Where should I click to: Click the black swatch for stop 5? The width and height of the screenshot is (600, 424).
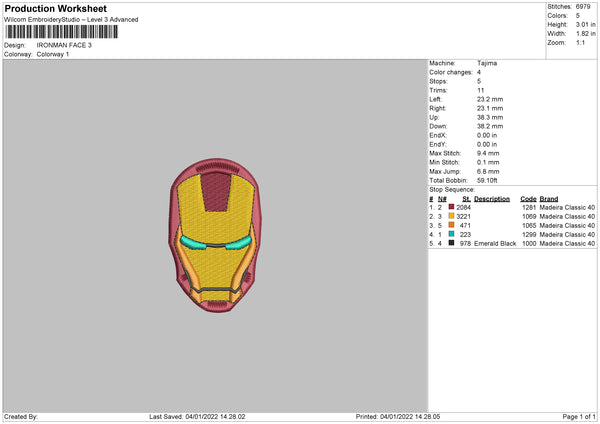[x=451, y=243]
